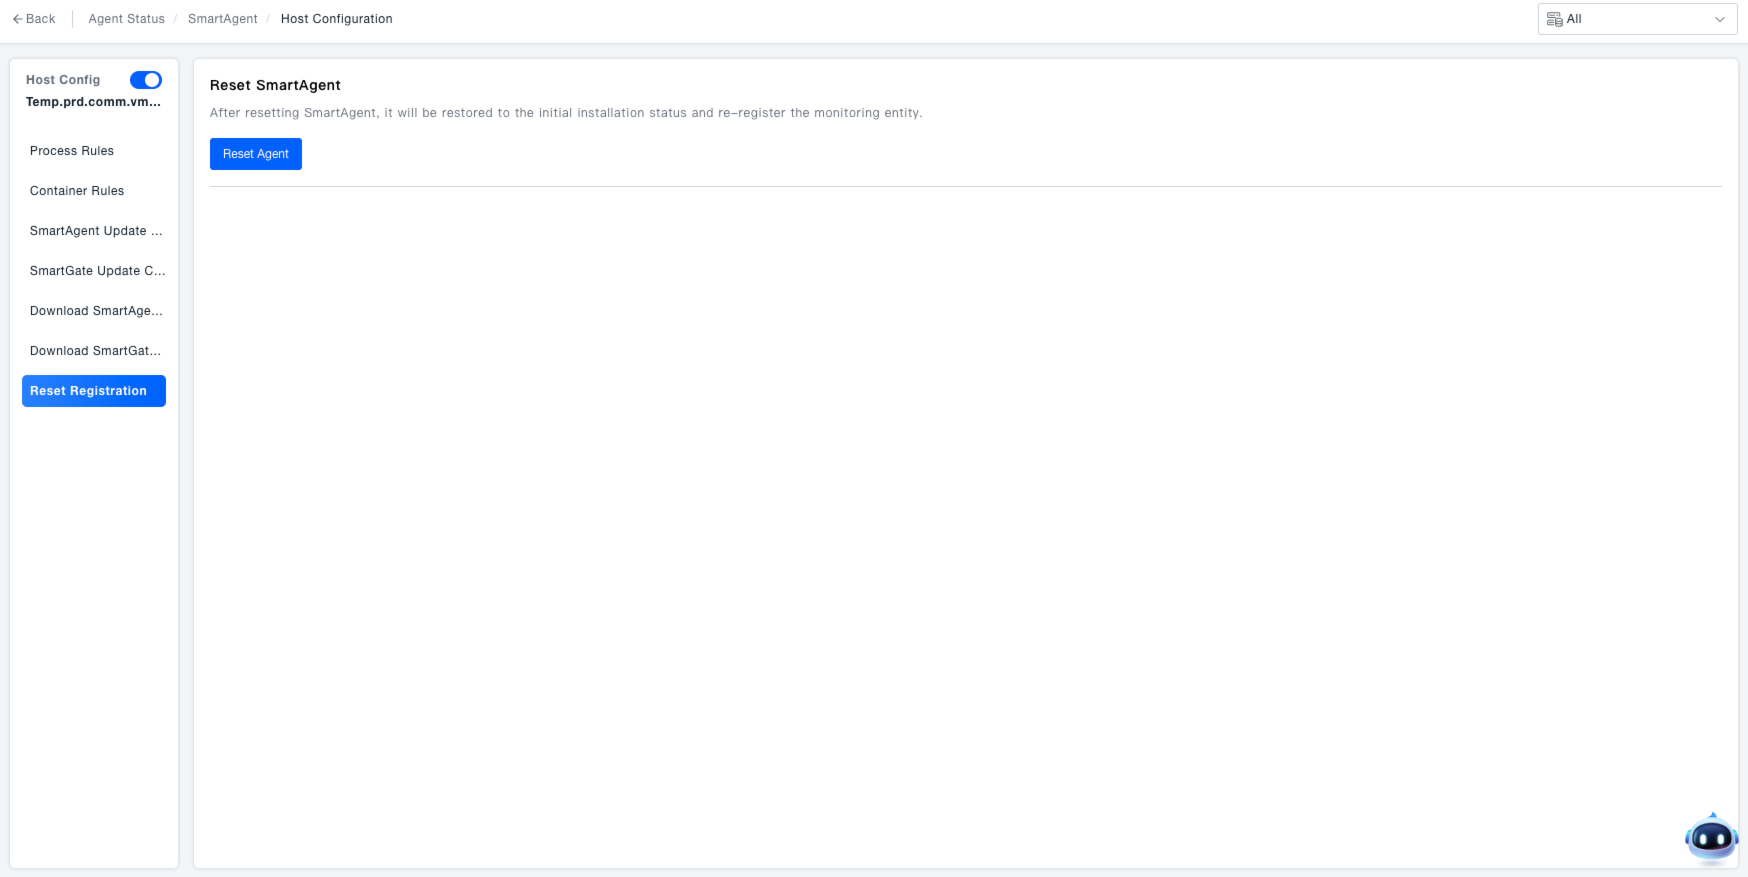Open the Process Rules section
1748x877 pixels.
point(72,151)
